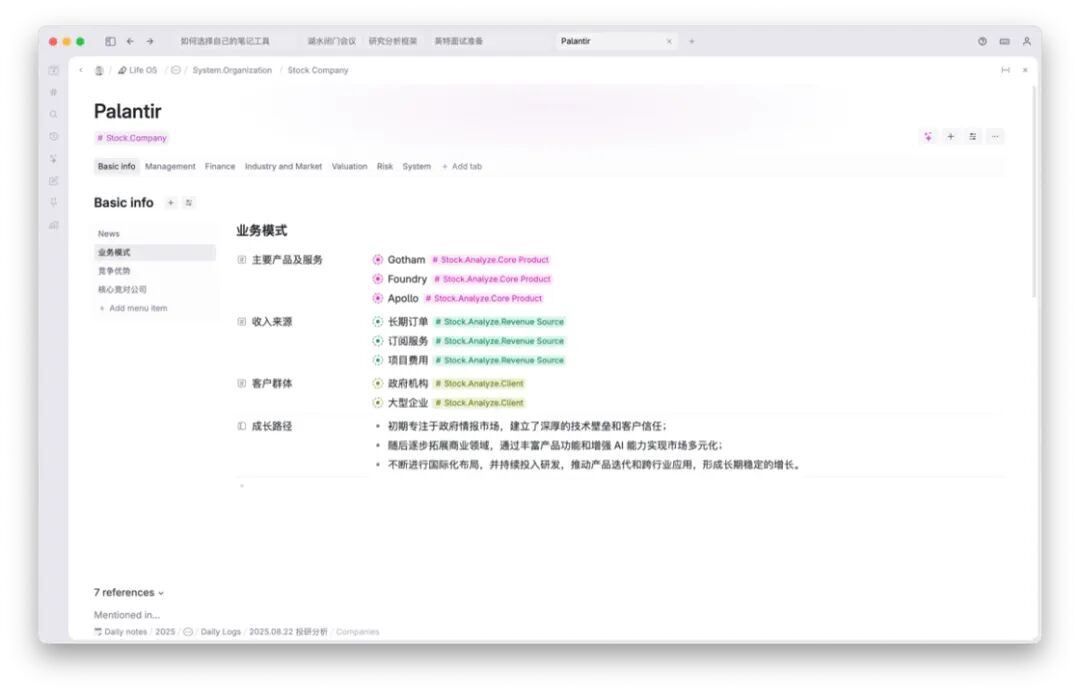Expand the 成长路径 field icon

point(242,427)
